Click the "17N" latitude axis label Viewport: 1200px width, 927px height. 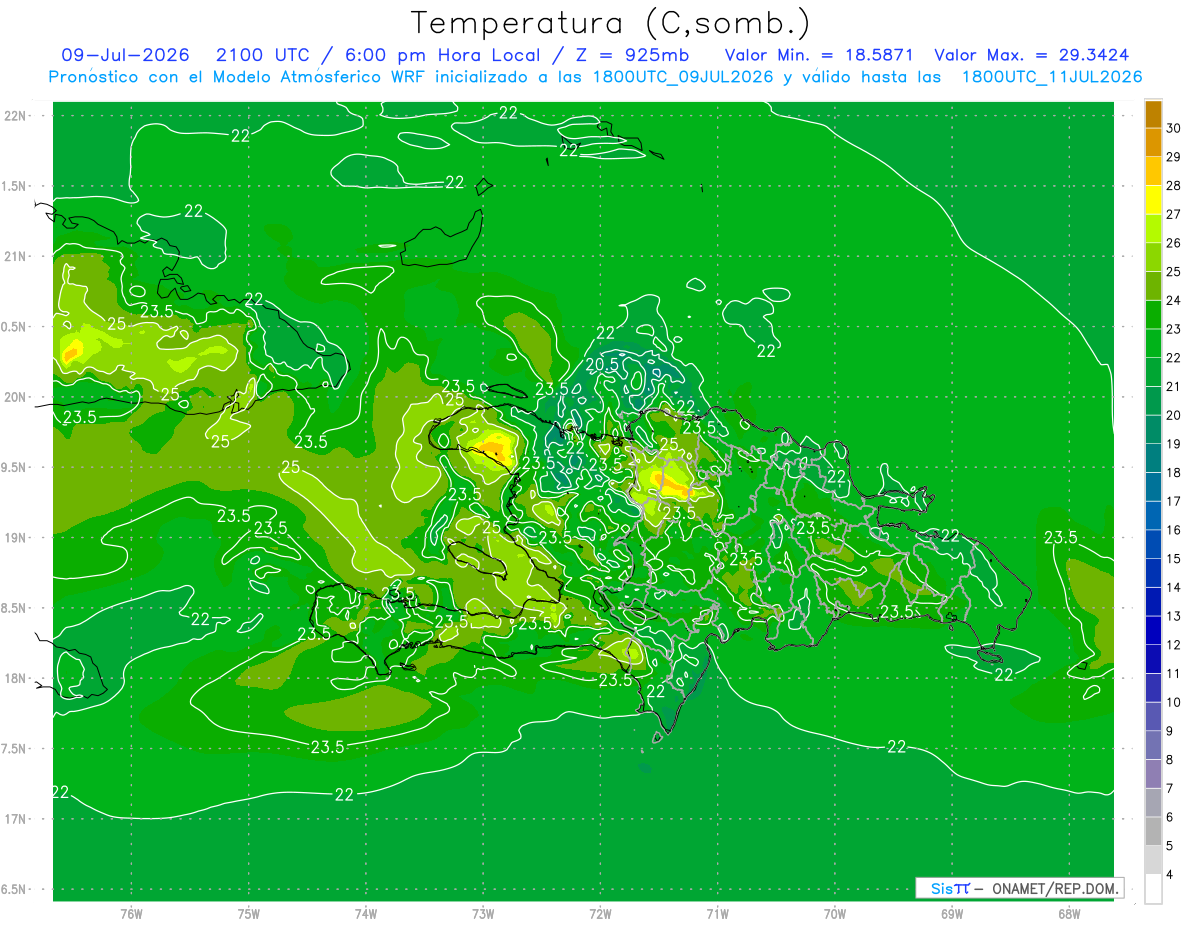click(17, 819)
